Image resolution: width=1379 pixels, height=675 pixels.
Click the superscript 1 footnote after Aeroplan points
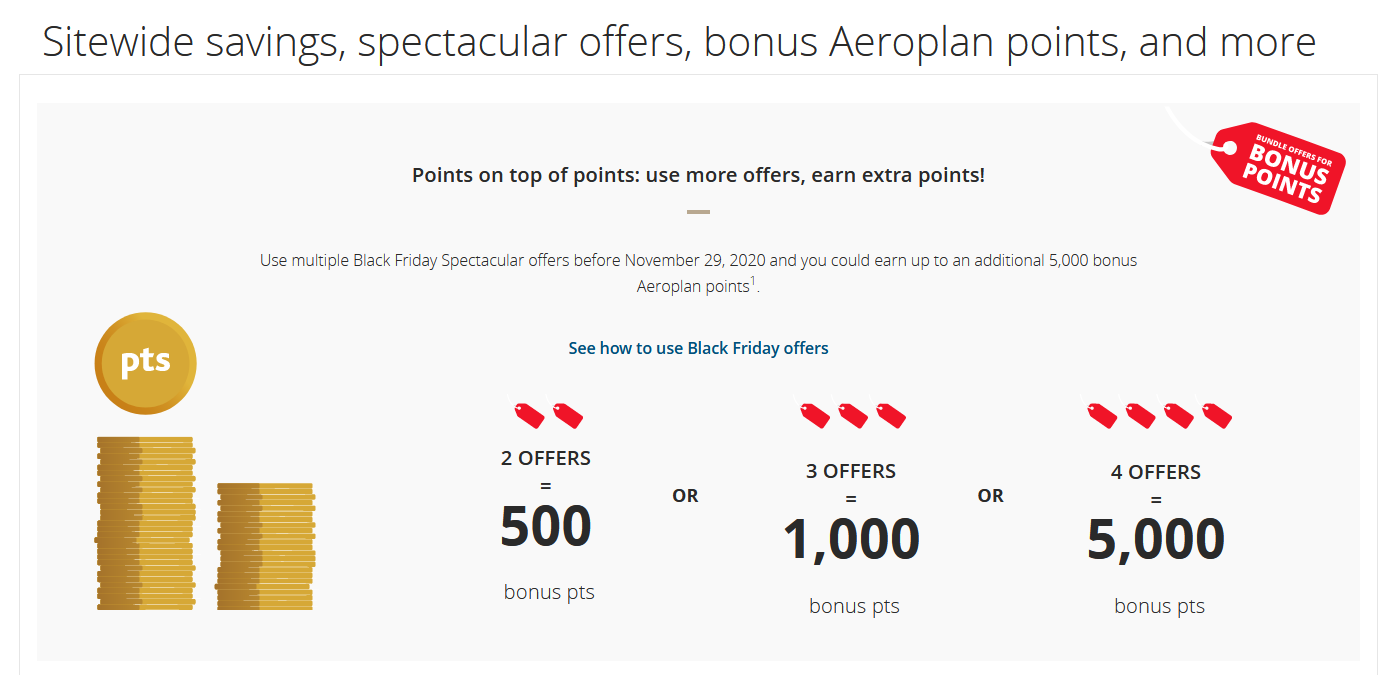point(754,281)
